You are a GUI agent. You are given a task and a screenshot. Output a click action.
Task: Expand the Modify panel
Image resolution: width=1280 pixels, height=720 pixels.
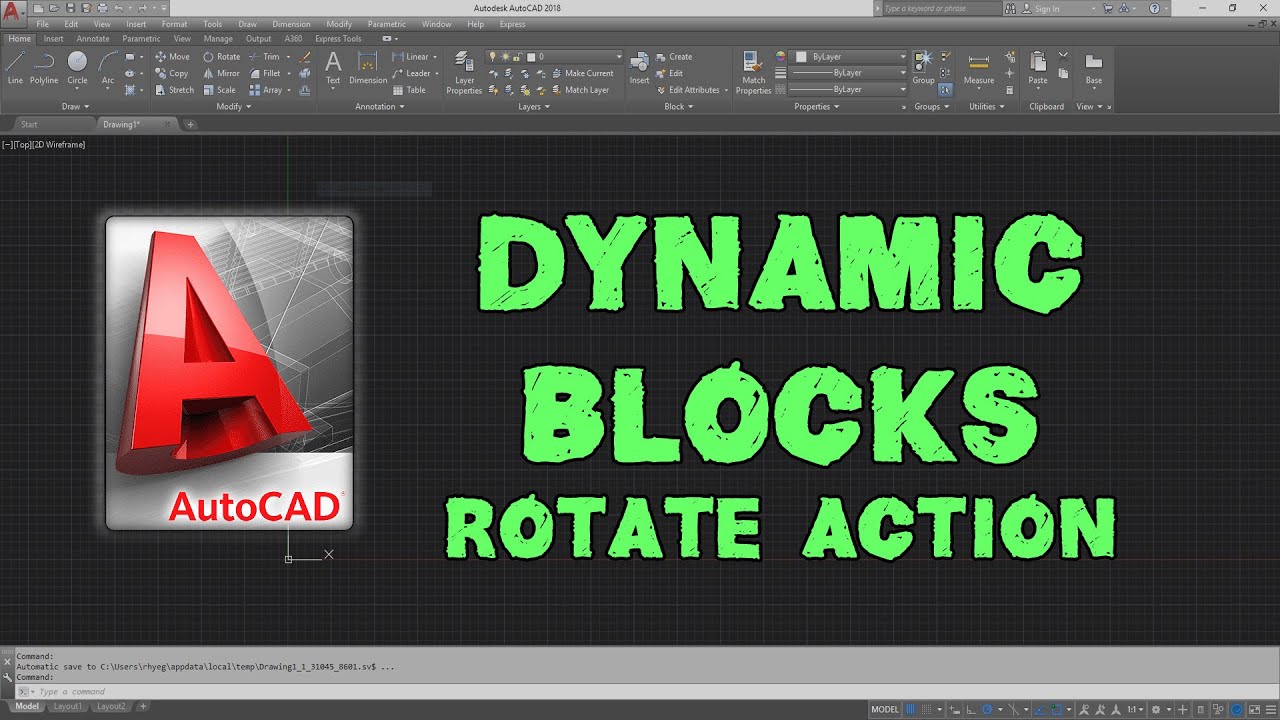coord(234,106)
